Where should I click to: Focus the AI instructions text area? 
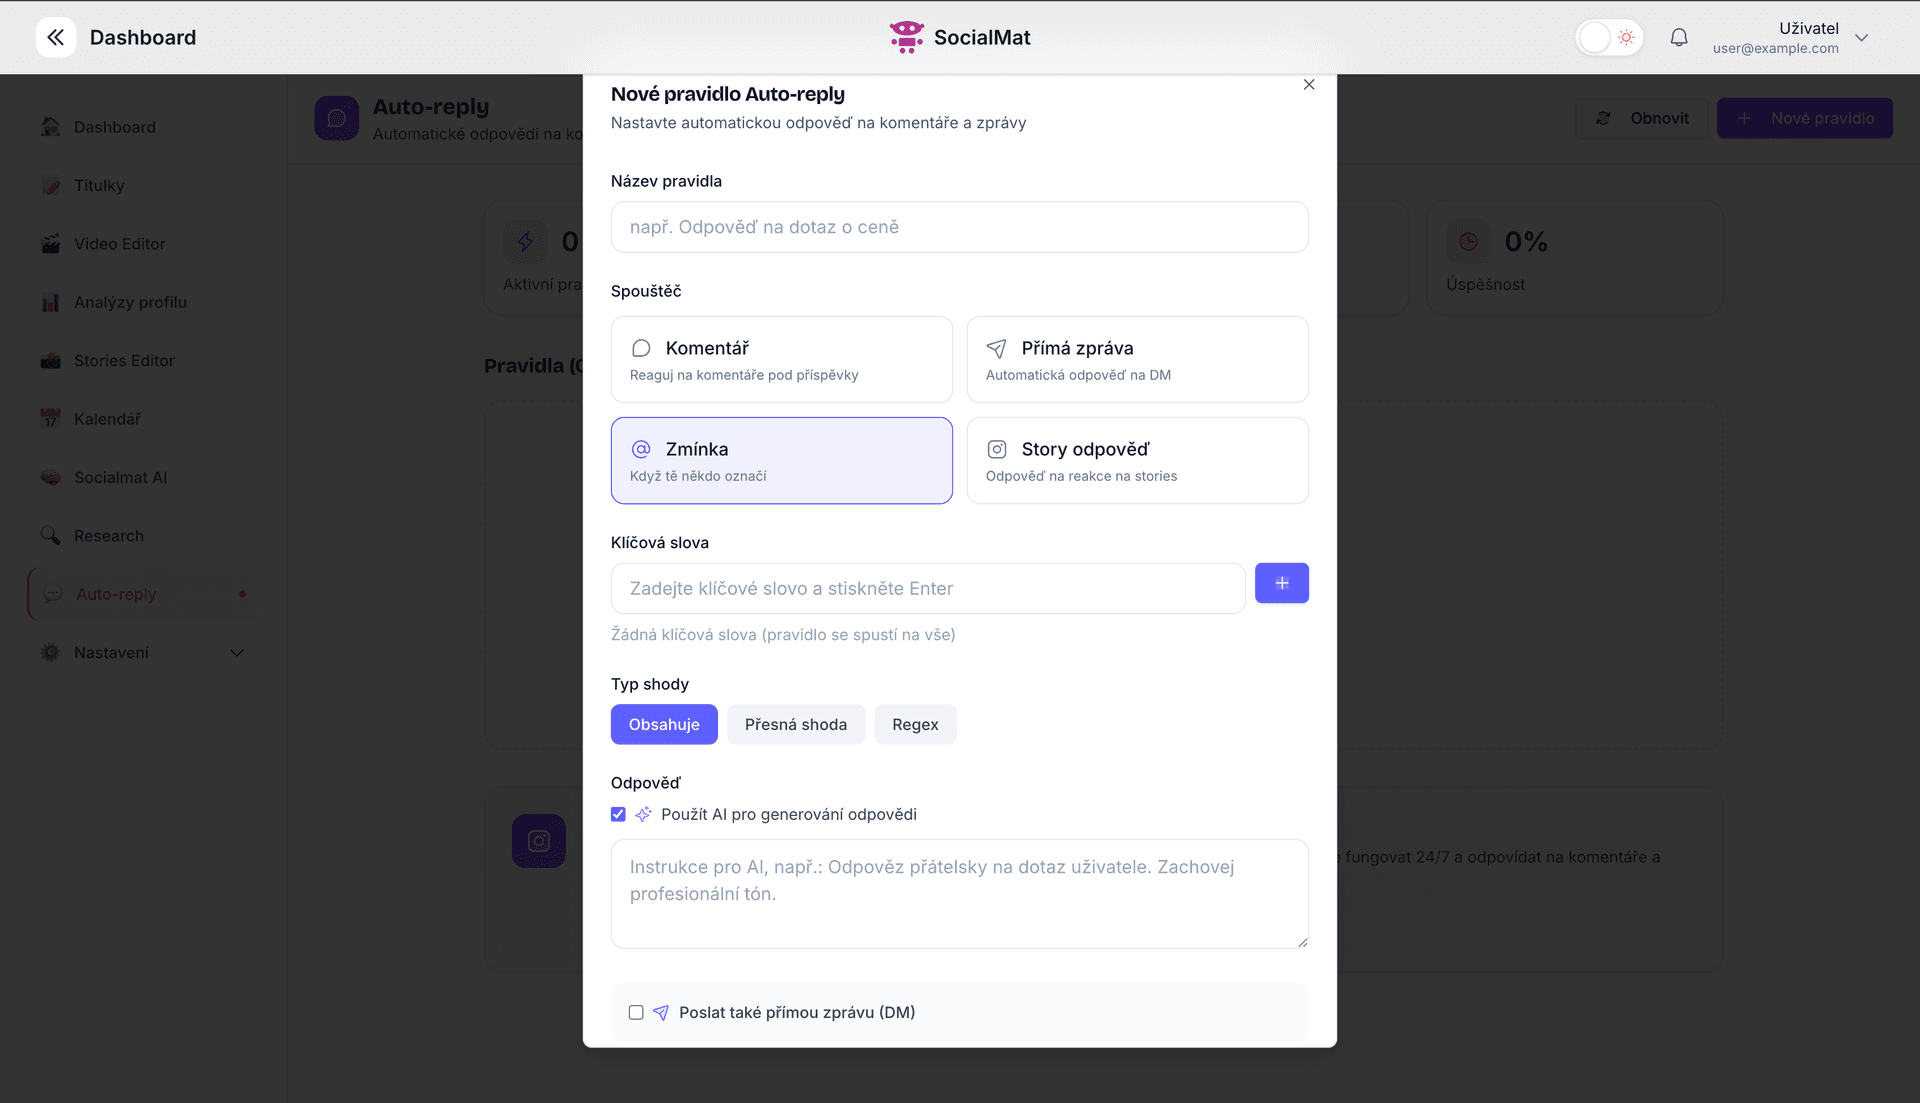tap(959, 894)
